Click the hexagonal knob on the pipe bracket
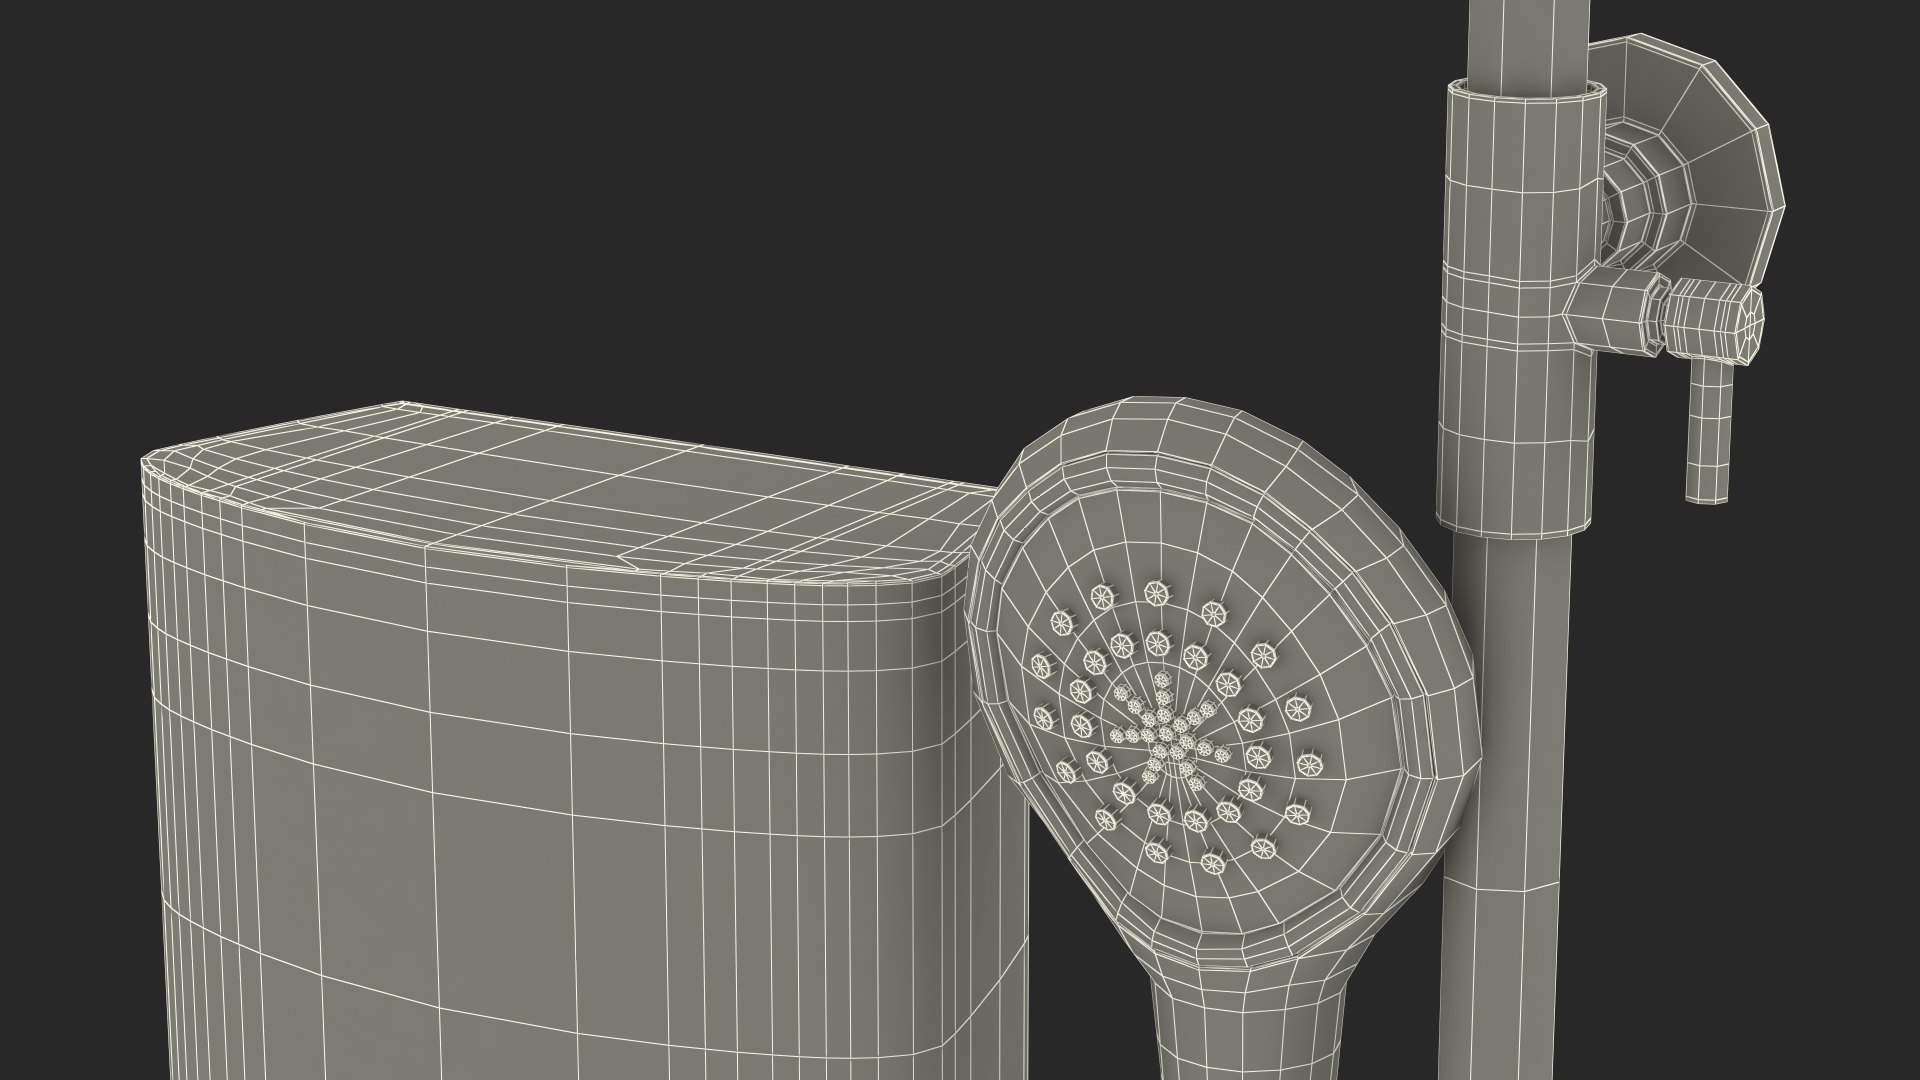This screenshot has height=1080, width=1920. [x=1720, y=320]
